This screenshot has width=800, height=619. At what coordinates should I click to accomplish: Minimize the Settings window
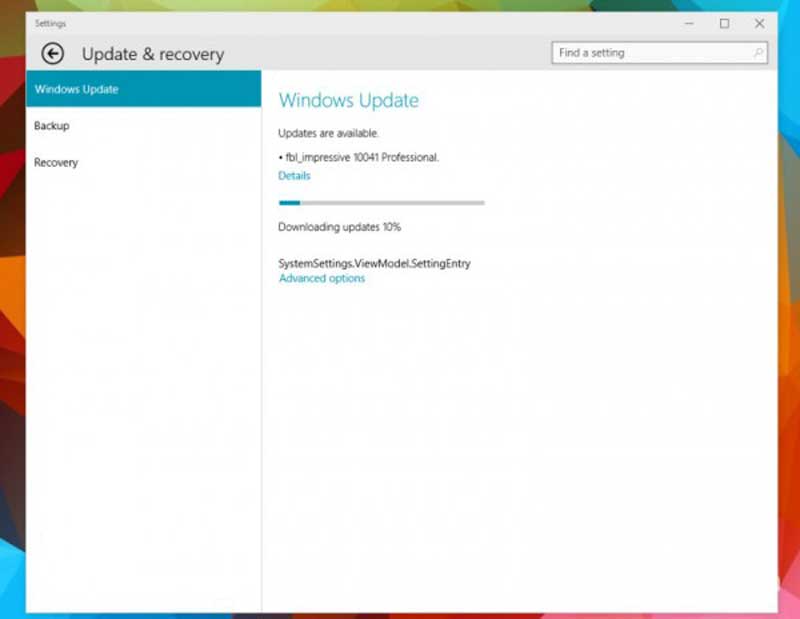click(x=689, y=23)
